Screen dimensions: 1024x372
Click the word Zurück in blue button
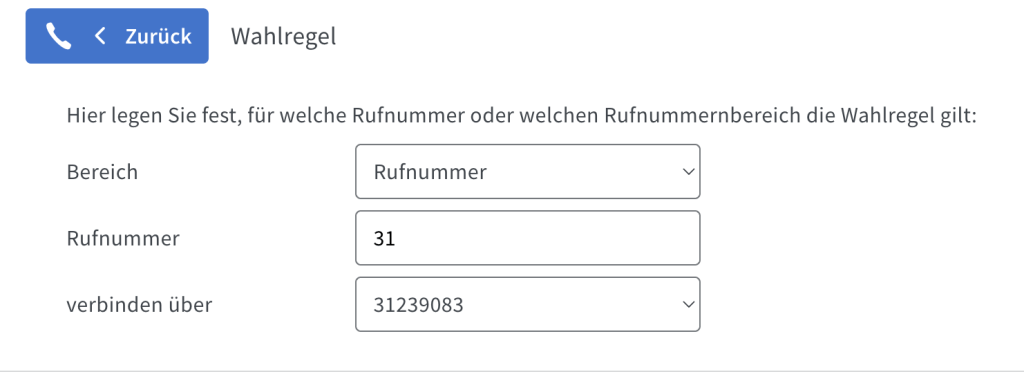coord(159,36)
